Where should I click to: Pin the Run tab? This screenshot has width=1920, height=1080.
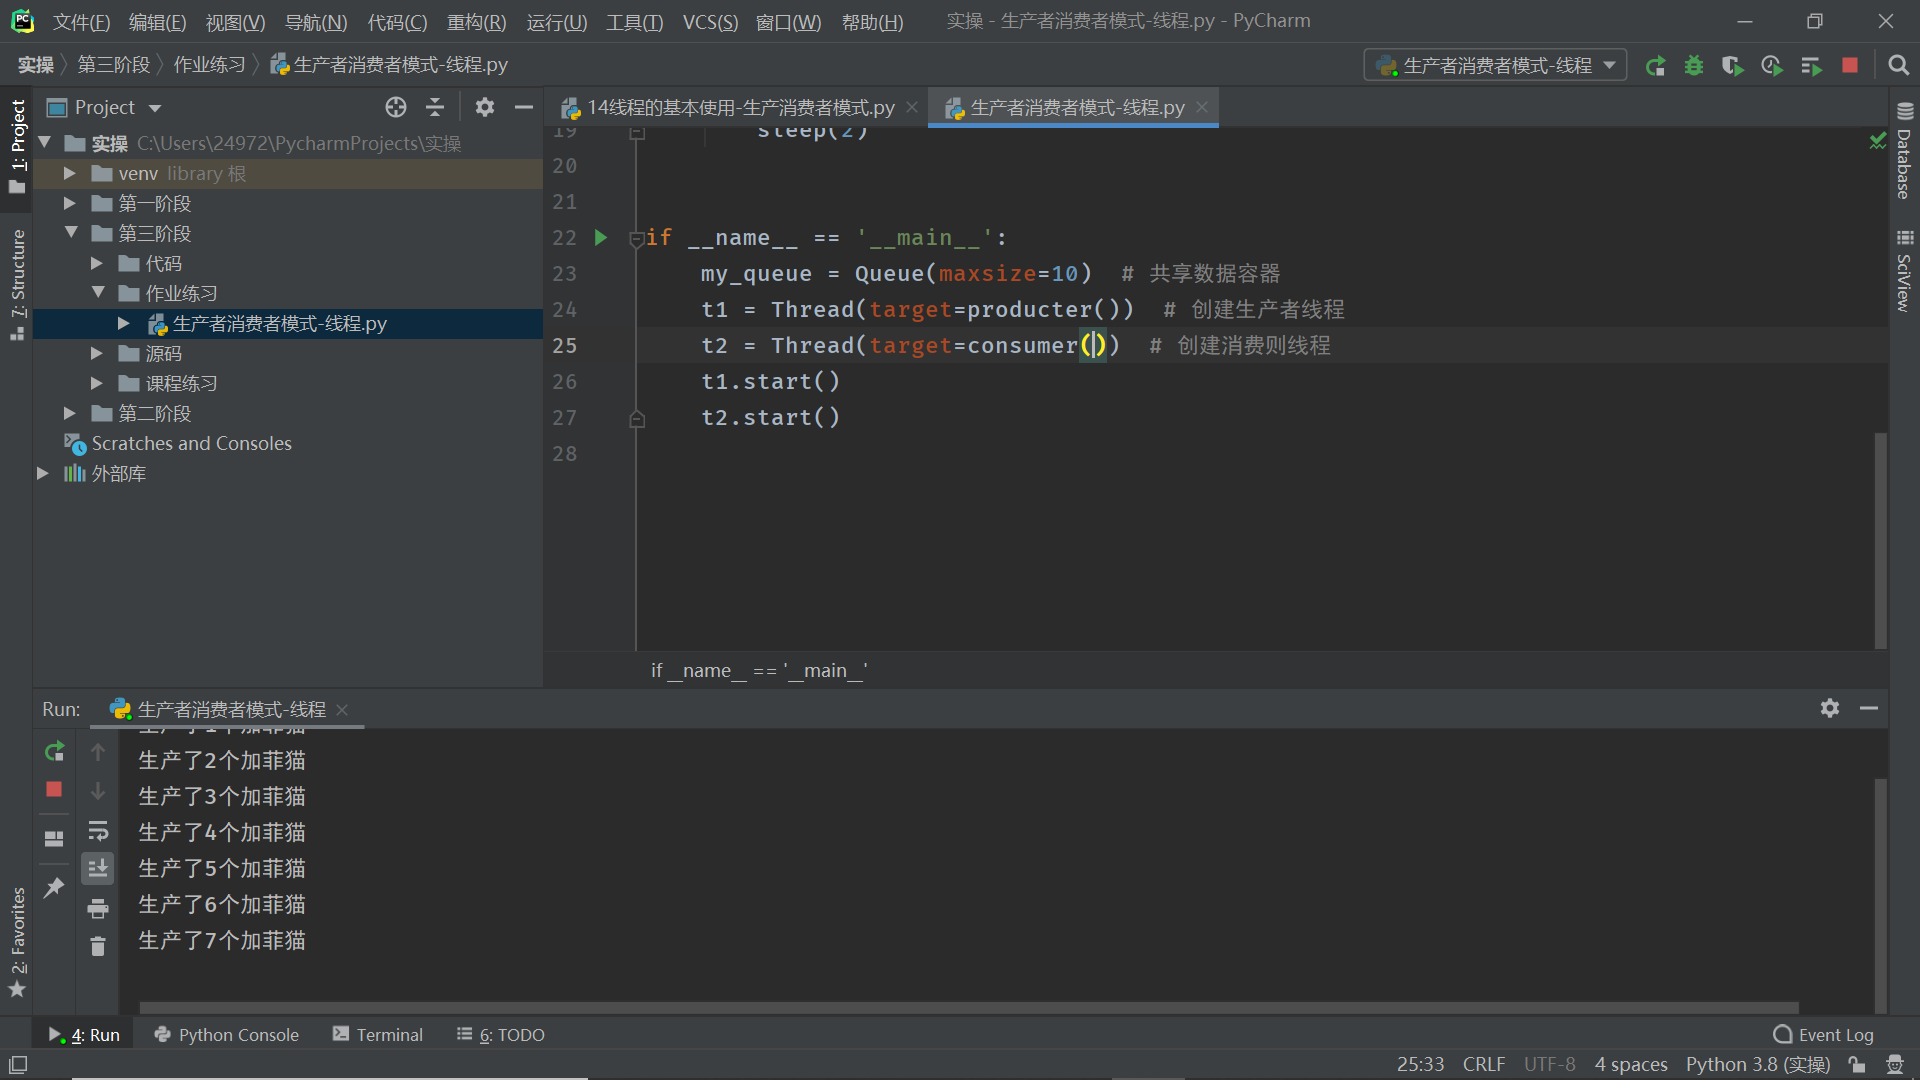coord(54,887)
